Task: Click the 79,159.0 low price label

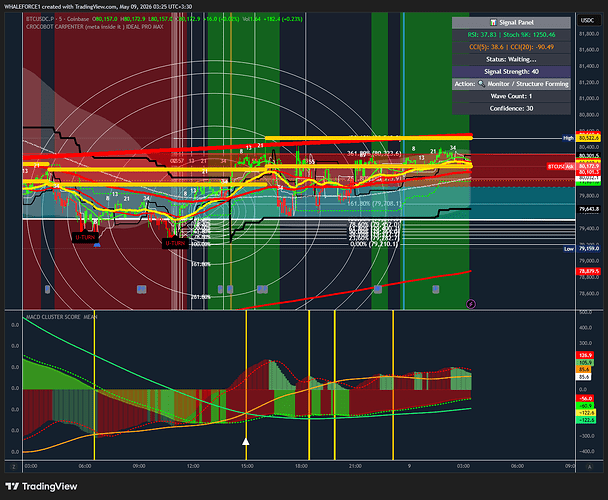Action: coord(589,249)
